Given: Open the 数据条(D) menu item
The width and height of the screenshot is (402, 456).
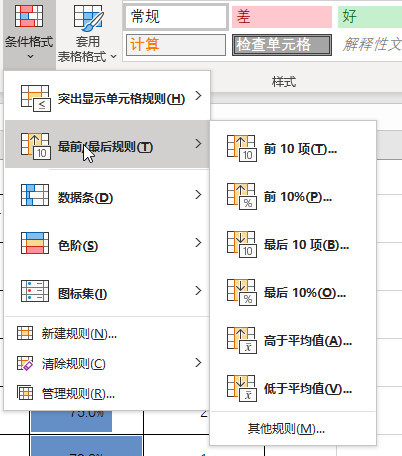Looking at the screenshot, I should point(107,195).
